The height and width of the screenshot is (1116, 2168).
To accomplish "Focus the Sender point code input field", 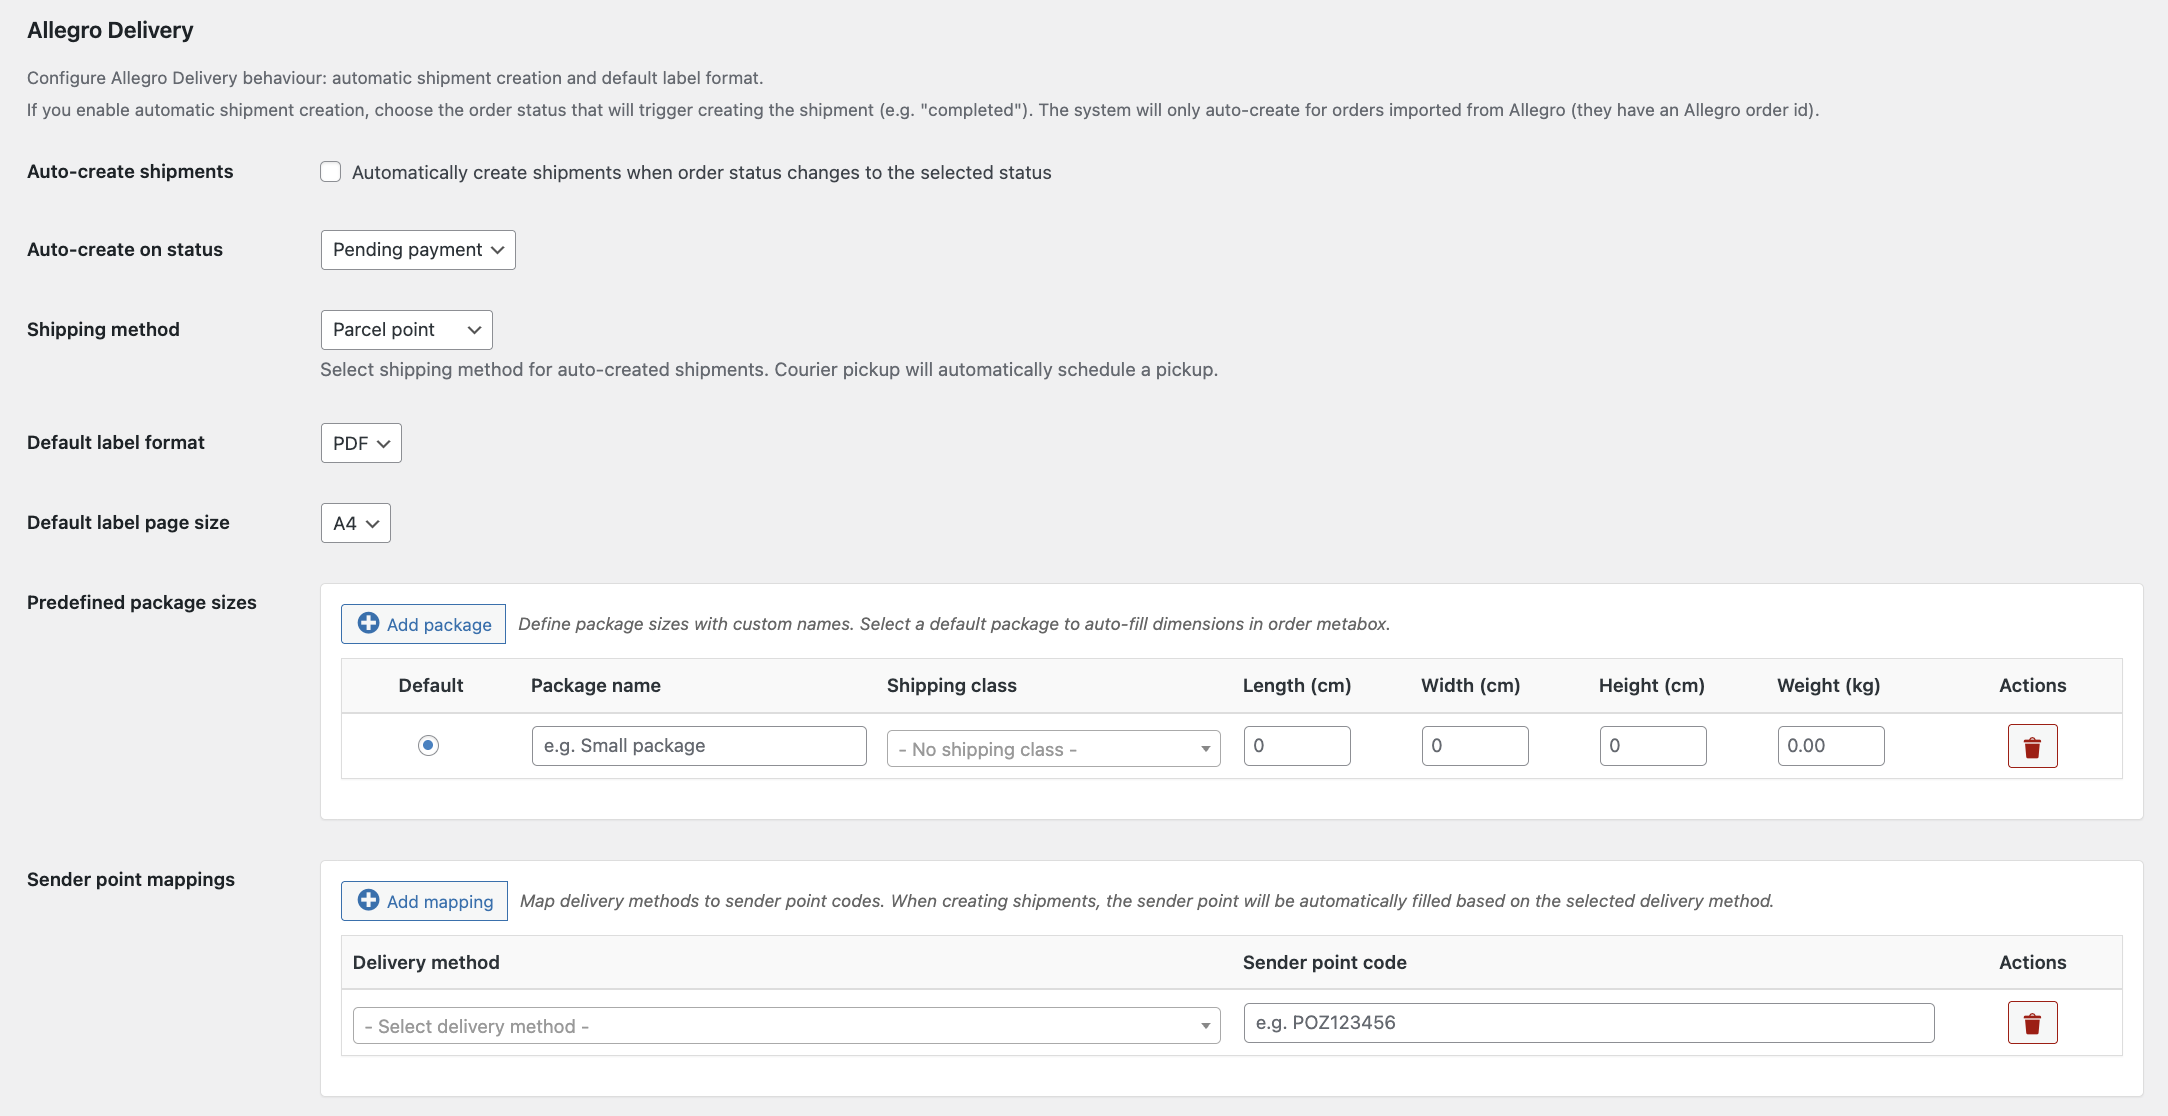I will (1589, 1023).
